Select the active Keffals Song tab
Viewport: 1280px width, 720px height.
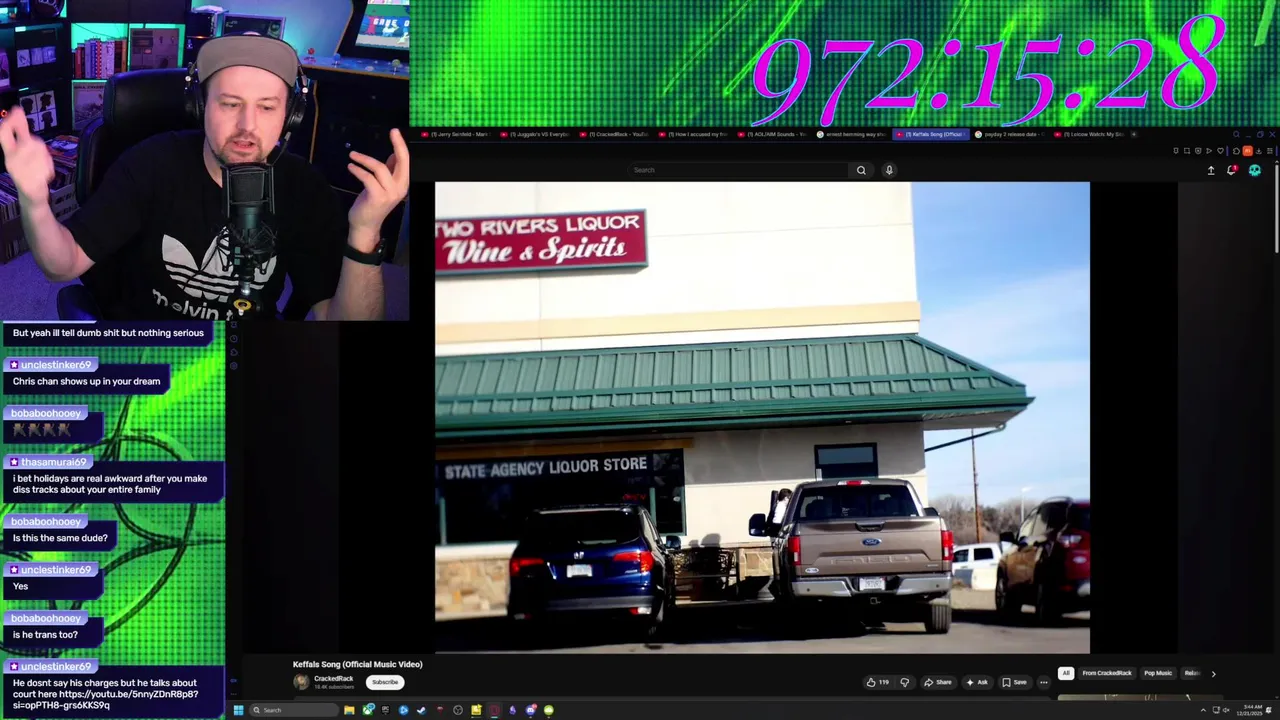point(931,134)
